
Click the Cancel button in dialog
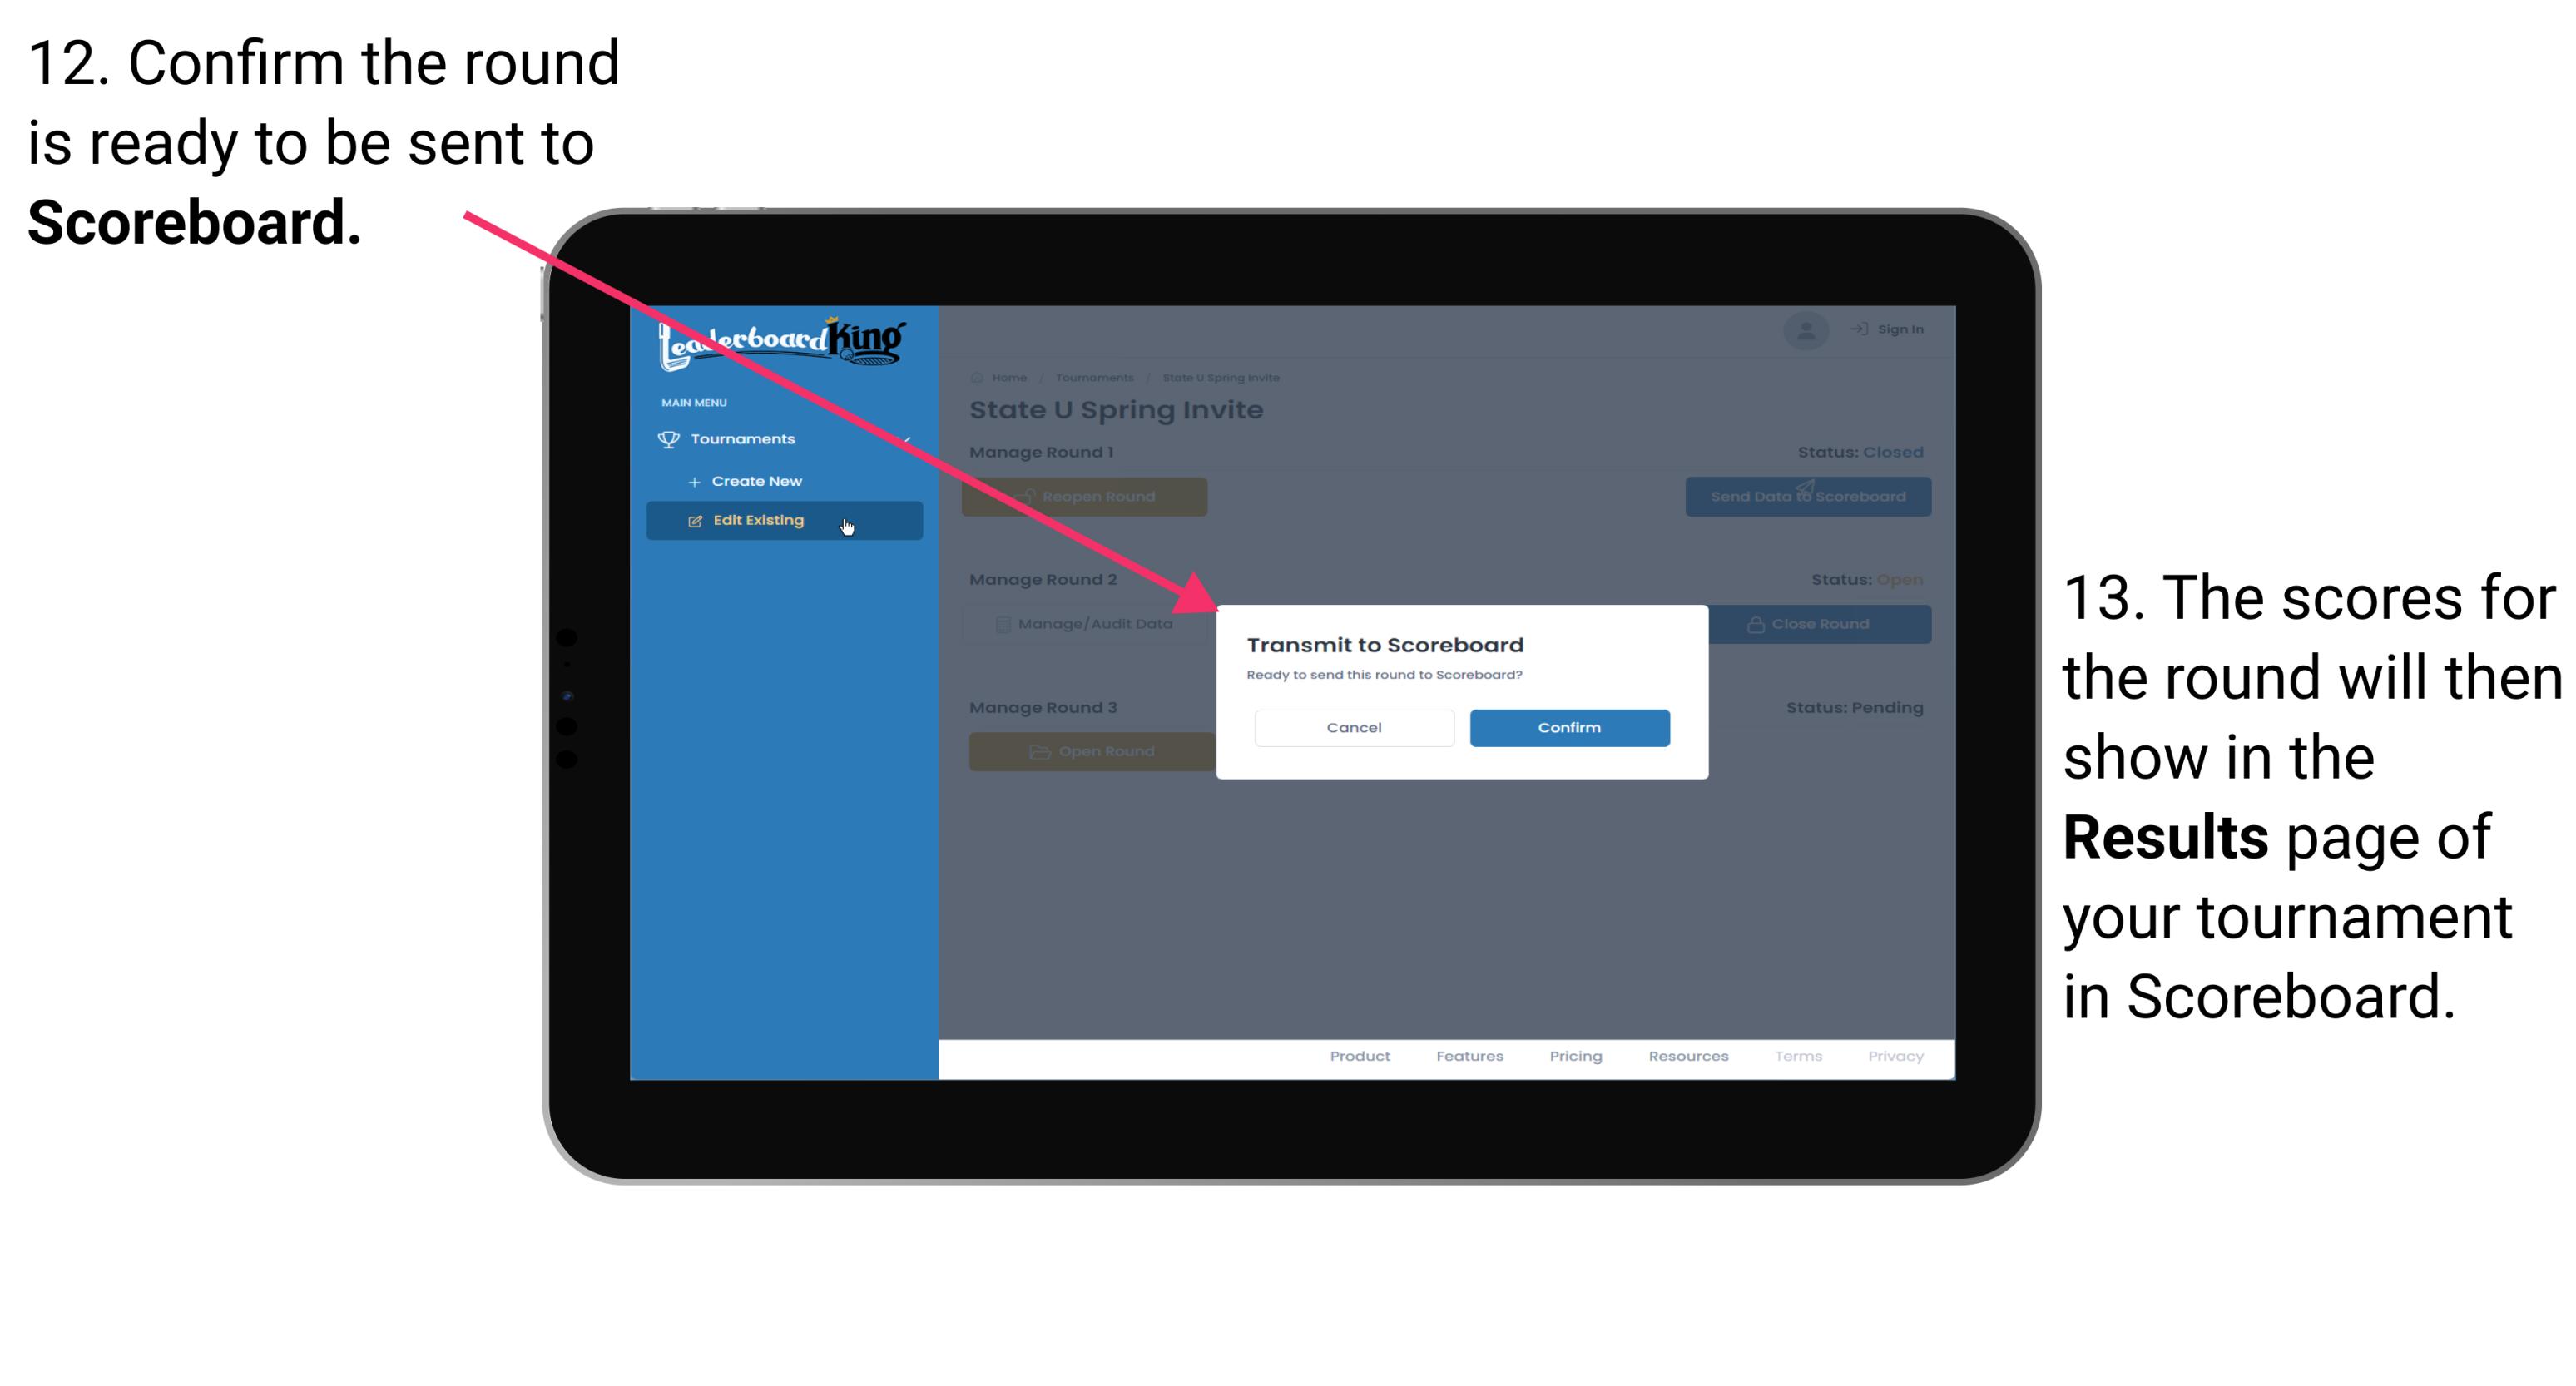coord(1352,725)
